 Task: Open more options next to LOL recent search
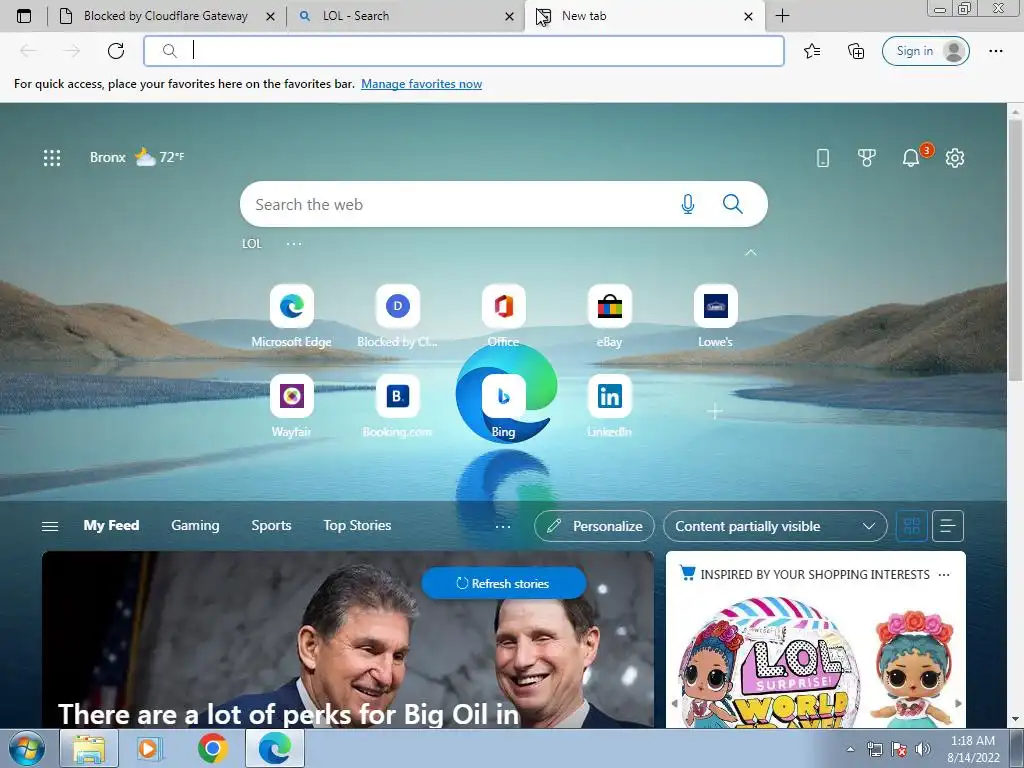point(294,244)
